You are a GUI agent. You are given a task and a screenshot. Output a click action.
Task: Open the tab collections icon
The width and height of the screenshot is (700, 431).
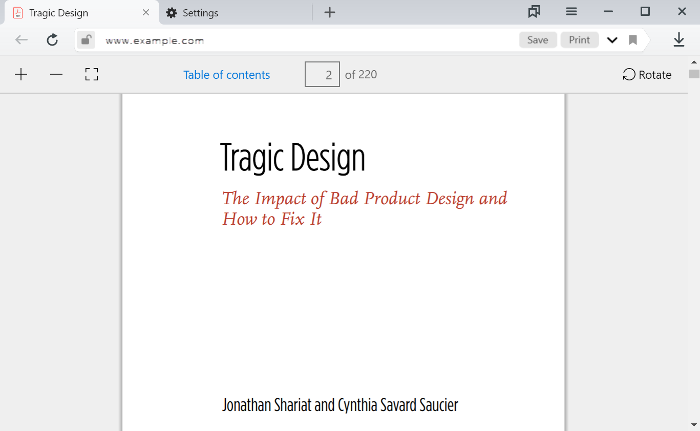[534, 12]
